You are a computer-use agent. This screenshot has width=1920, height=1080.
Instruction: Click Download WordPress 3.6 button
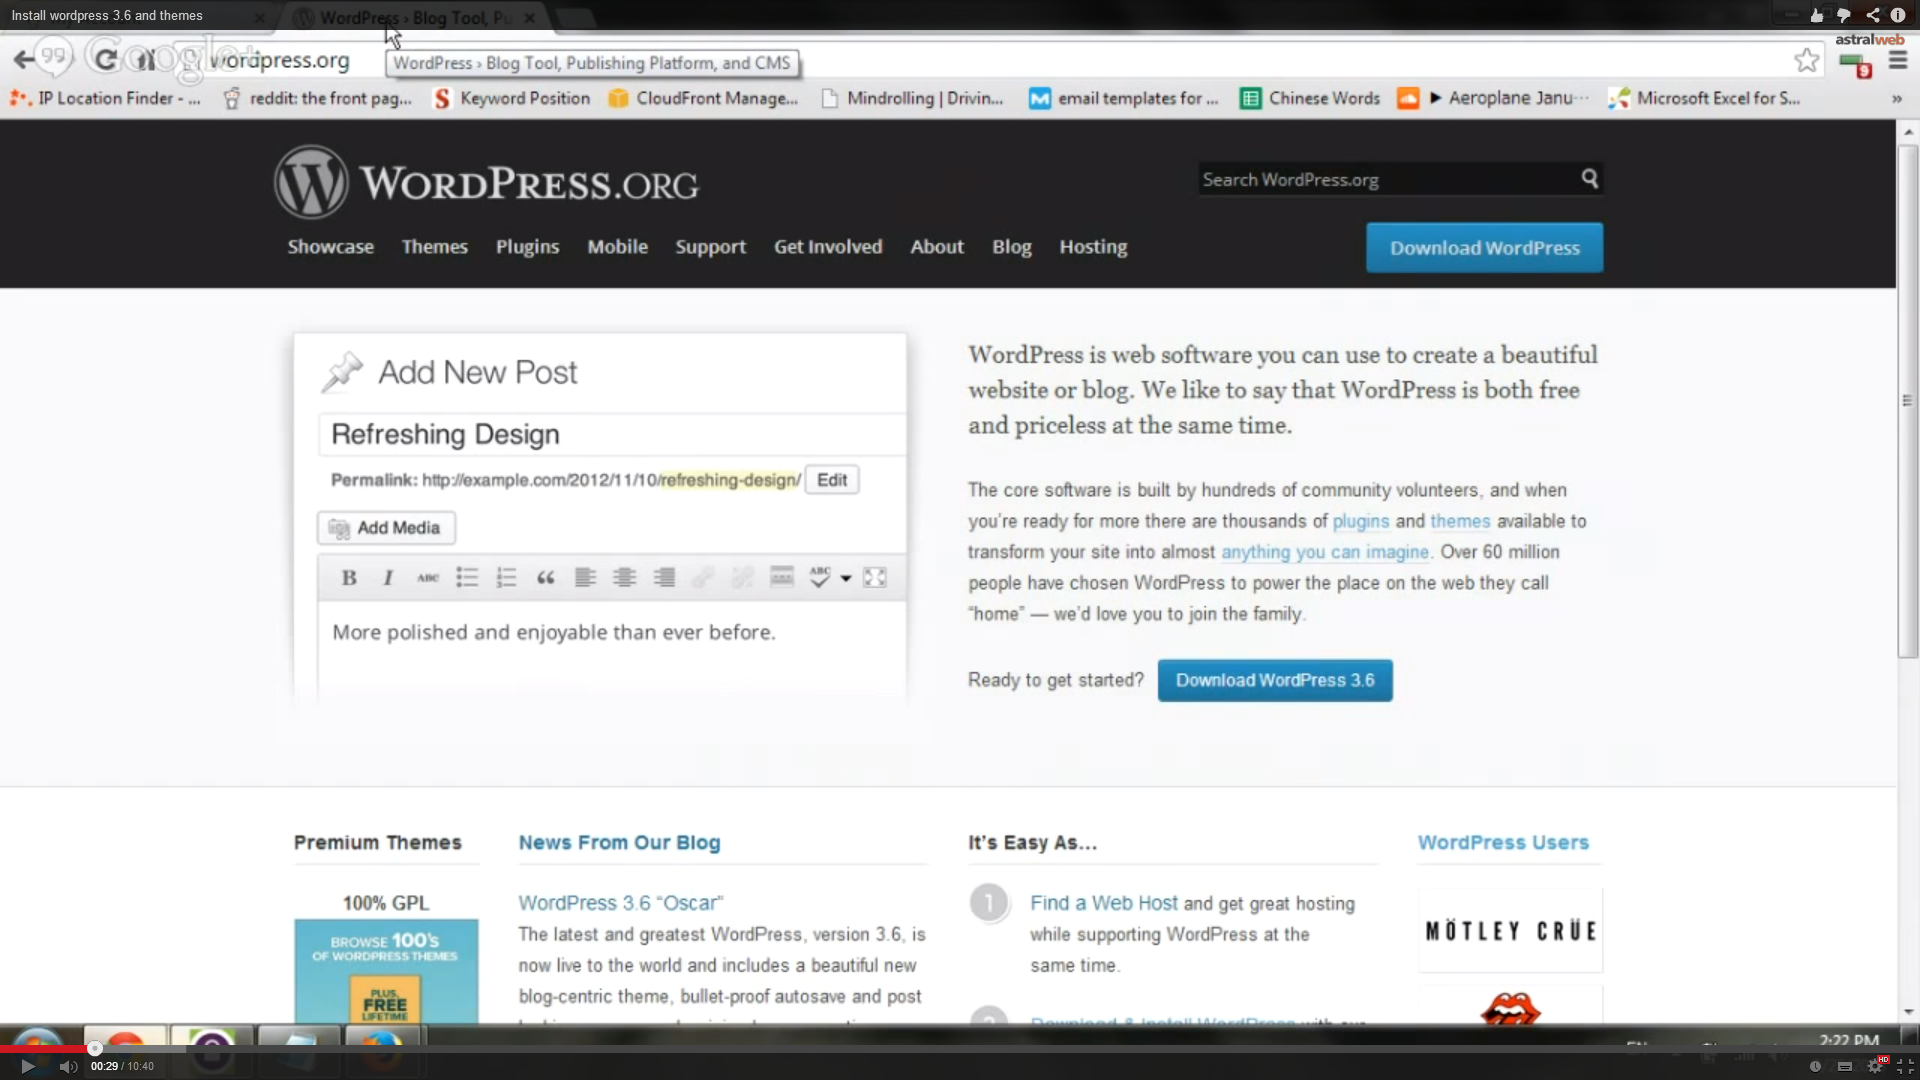click(x=1275, y=680)
